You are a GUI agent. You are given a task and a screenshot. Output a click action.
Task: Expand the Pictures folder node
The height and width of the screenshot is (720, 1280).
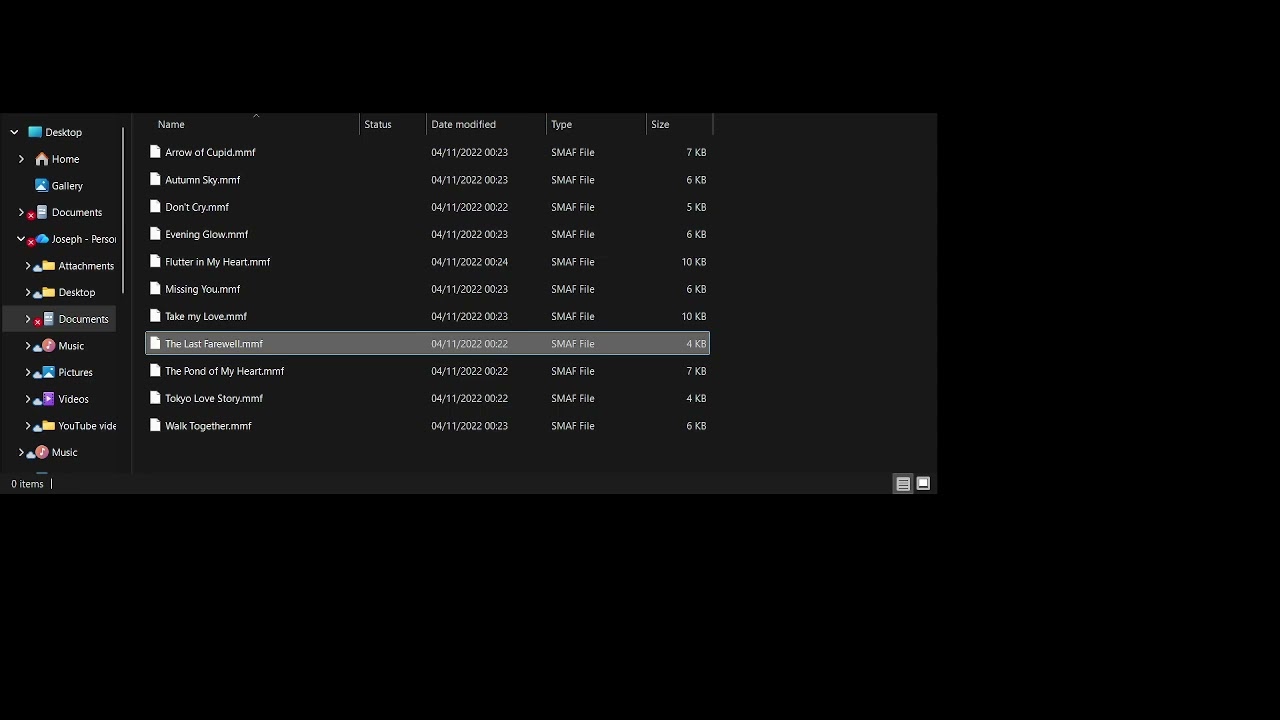[x=28, y=372]
